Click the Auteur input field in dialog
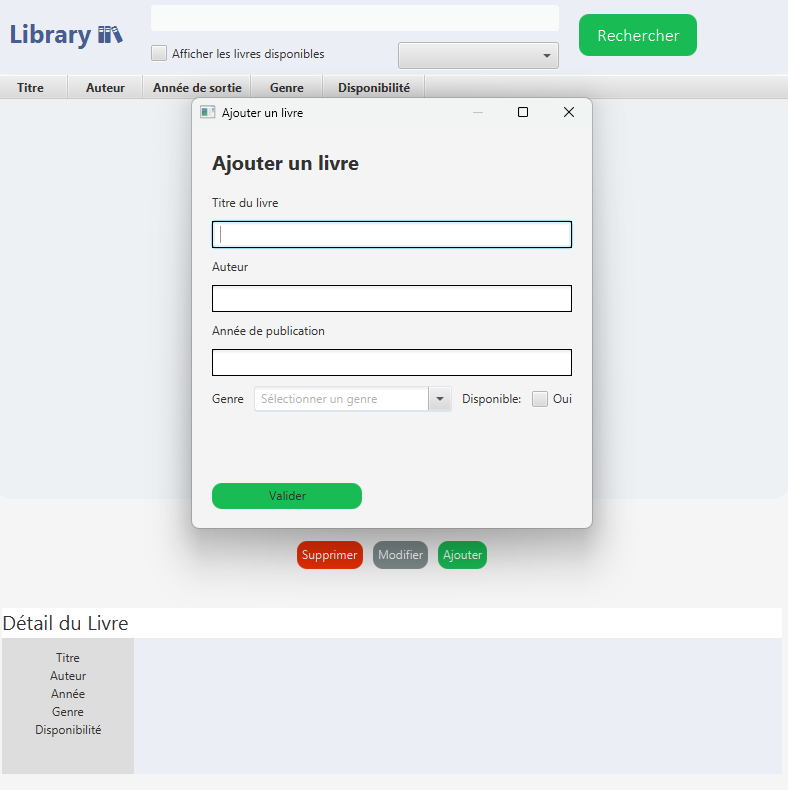The image size is (788, 790). [392, 298]
